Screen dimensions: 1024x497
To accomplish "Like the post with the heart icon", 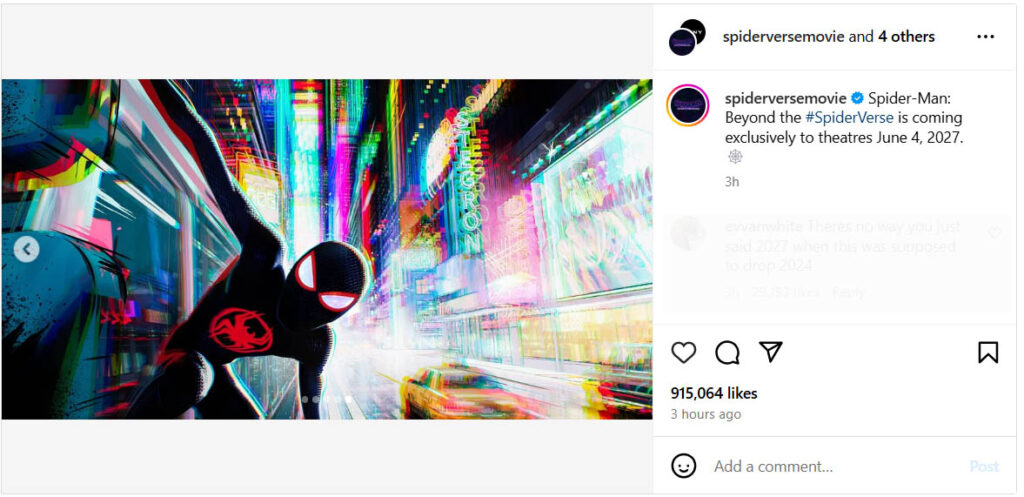I will 684,353.
